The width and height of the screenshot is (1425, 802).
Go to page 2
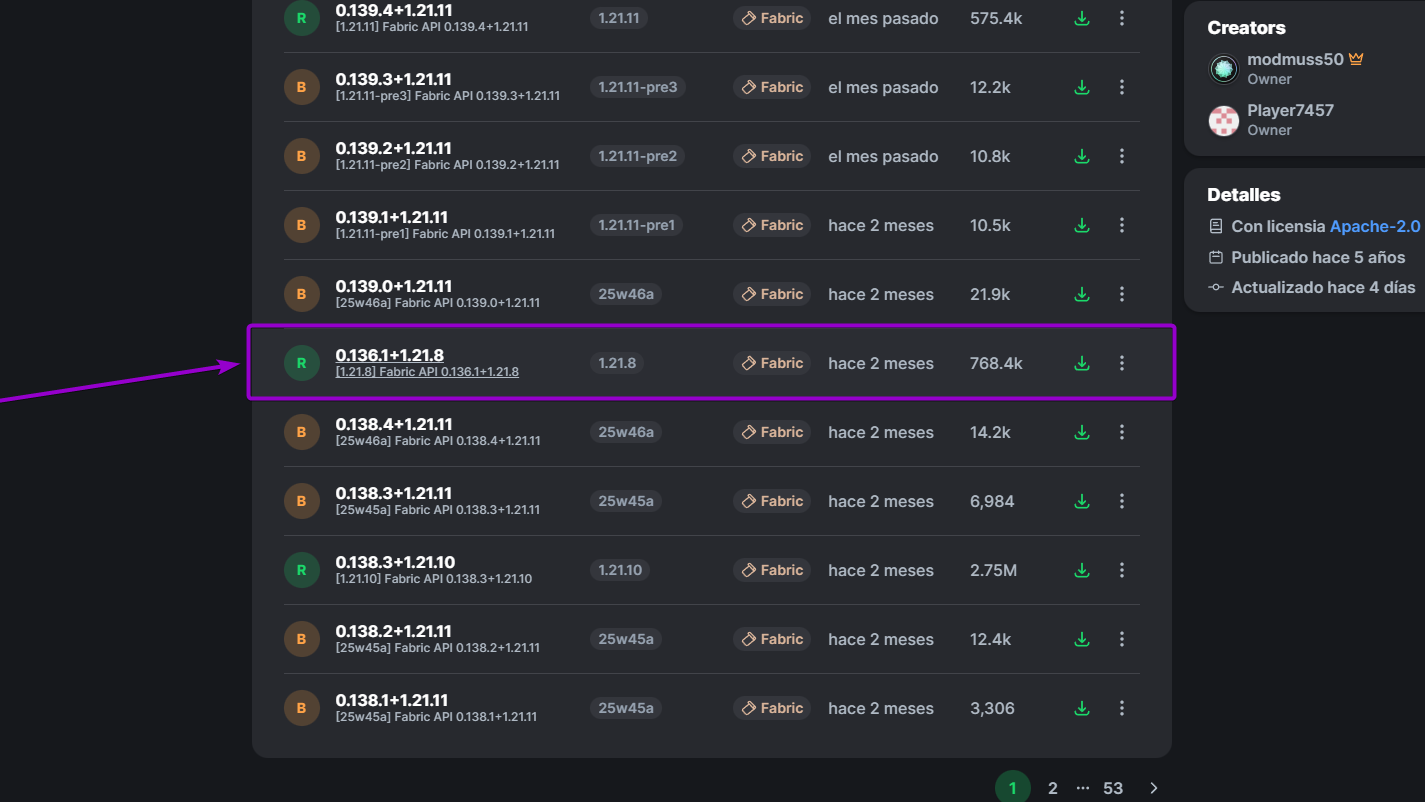coord(1052,788)
